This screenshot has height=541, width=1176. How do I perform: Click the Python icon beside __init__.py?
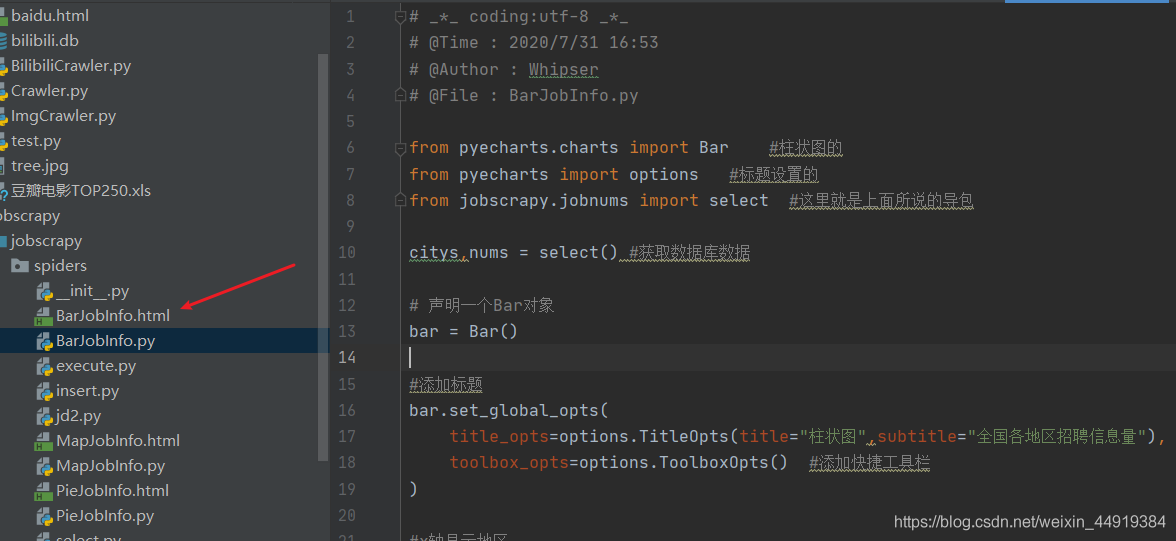tap(44, 291)
